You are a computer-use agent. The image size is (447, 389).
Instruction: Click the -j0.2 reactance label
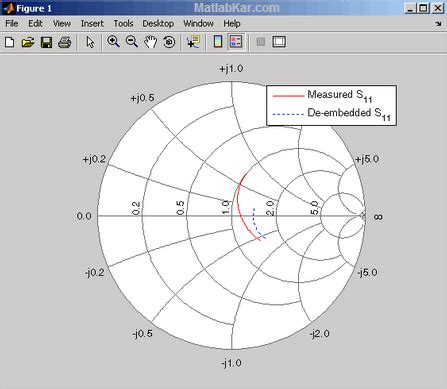pos(94,273)
